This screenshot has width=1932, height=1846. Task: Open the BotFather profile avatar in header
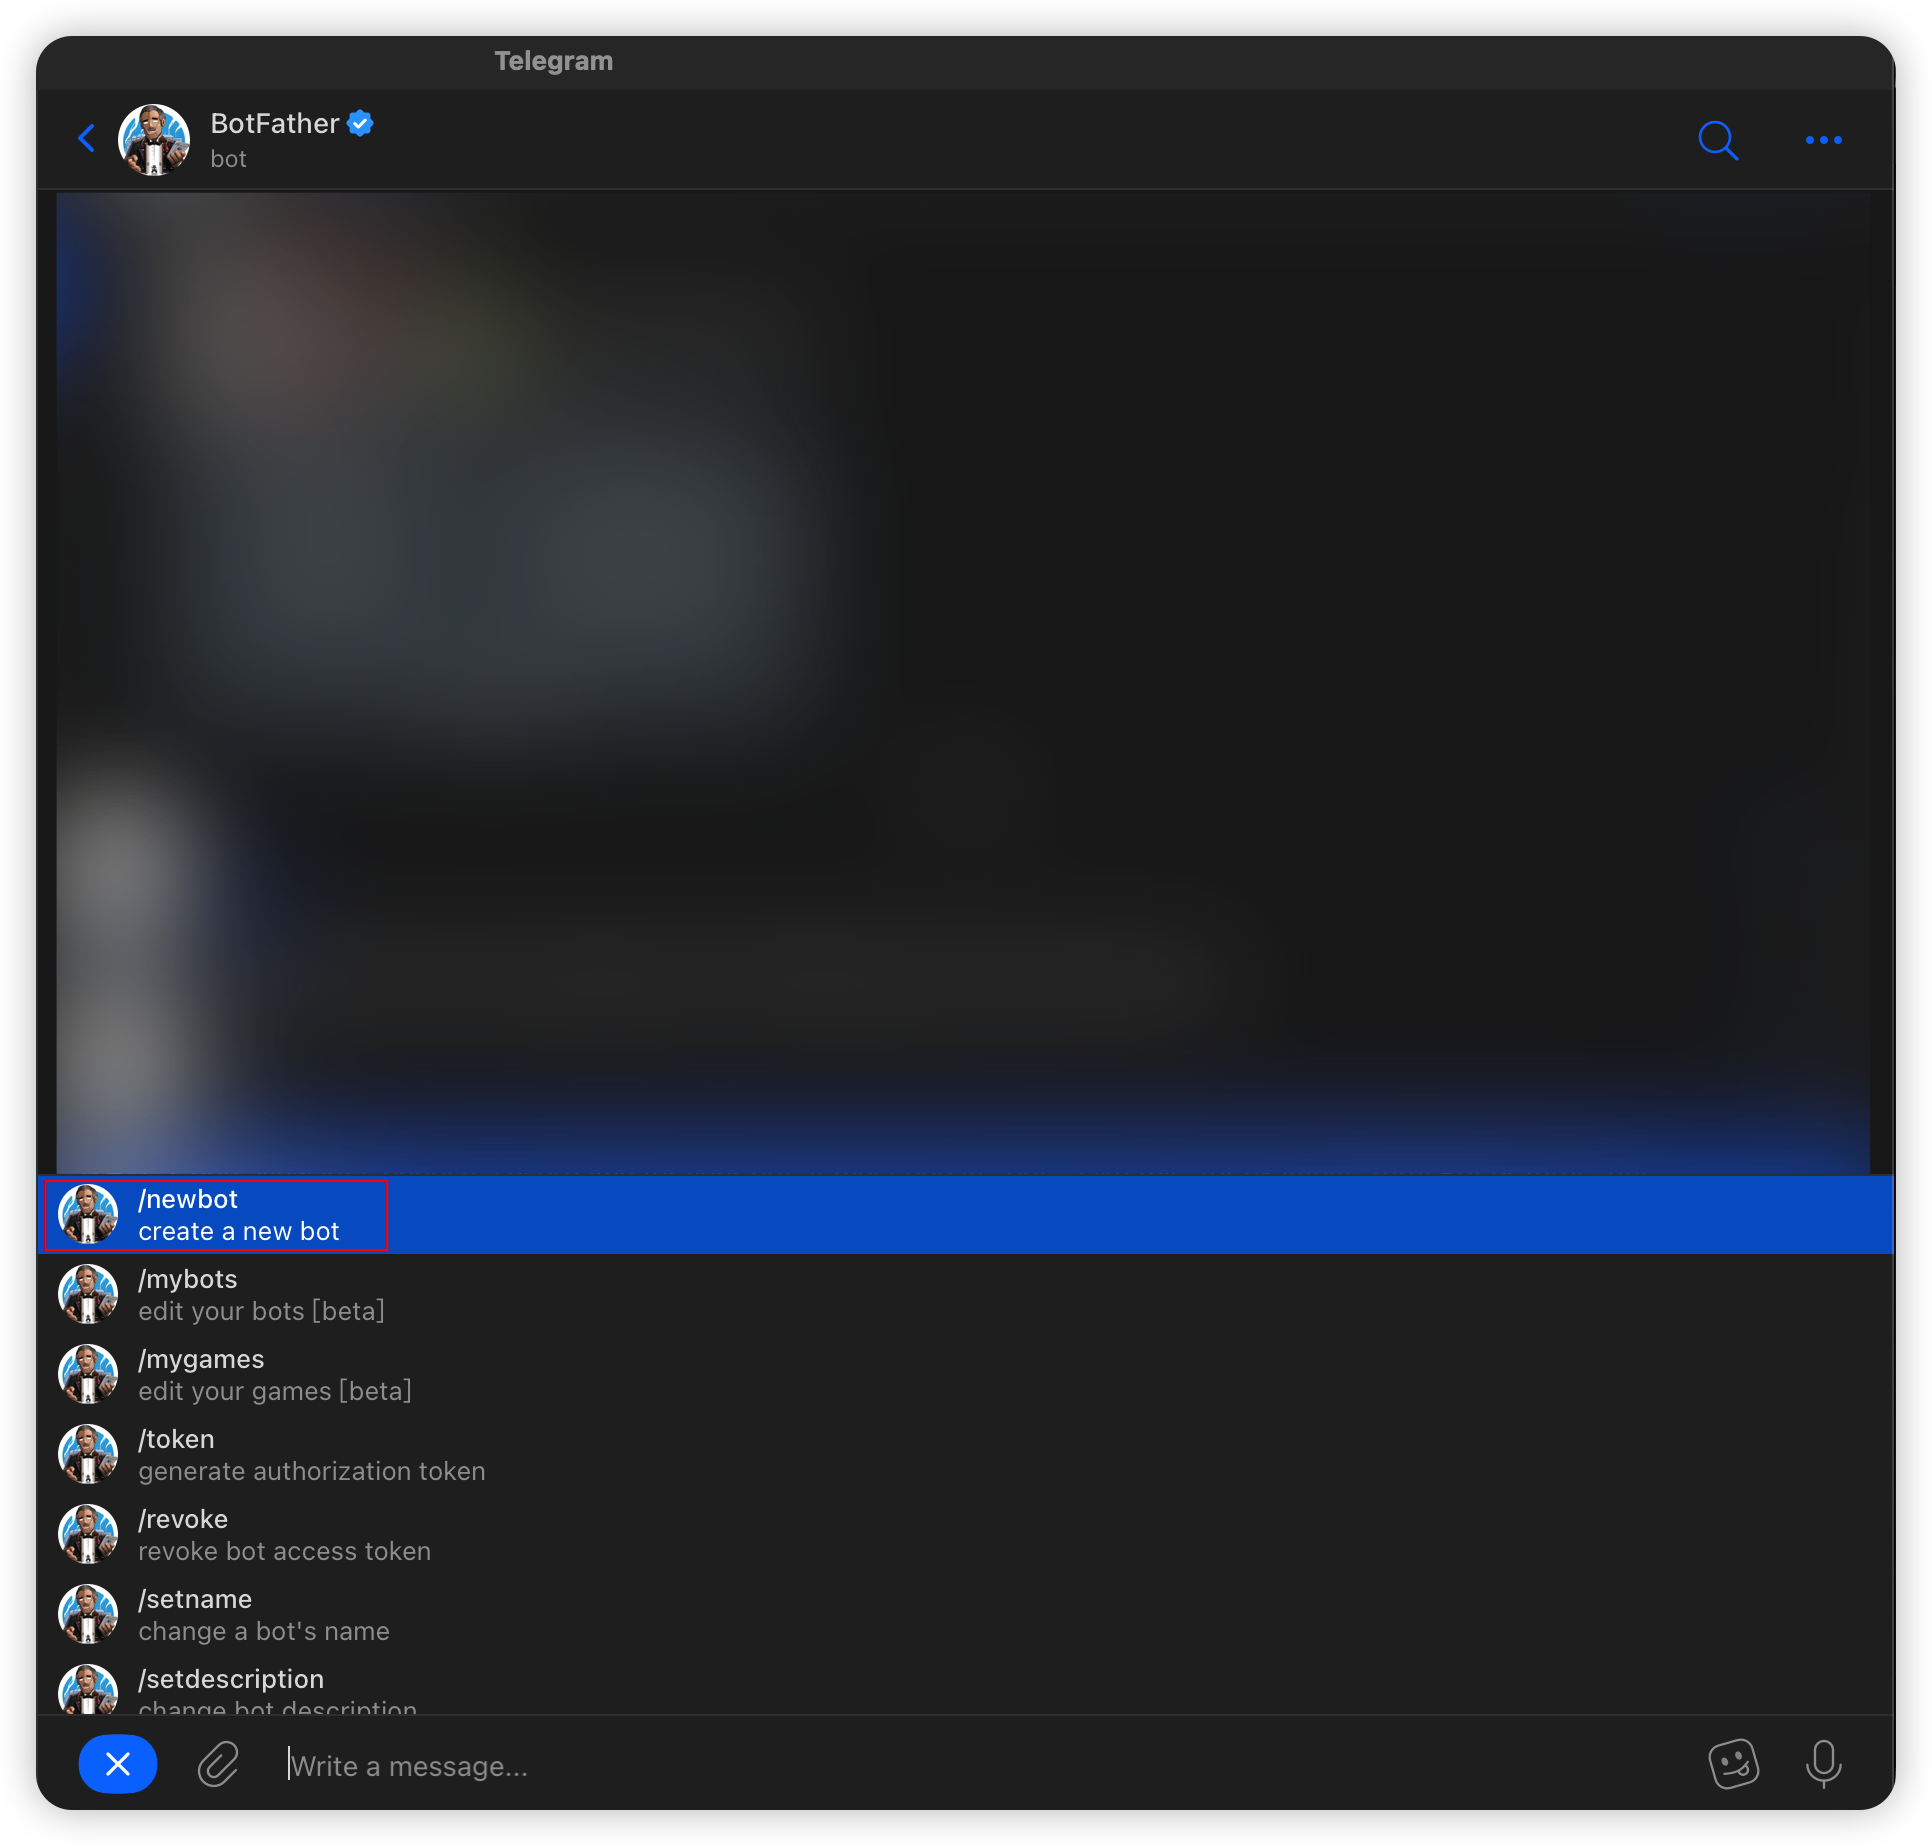[154, 140]
